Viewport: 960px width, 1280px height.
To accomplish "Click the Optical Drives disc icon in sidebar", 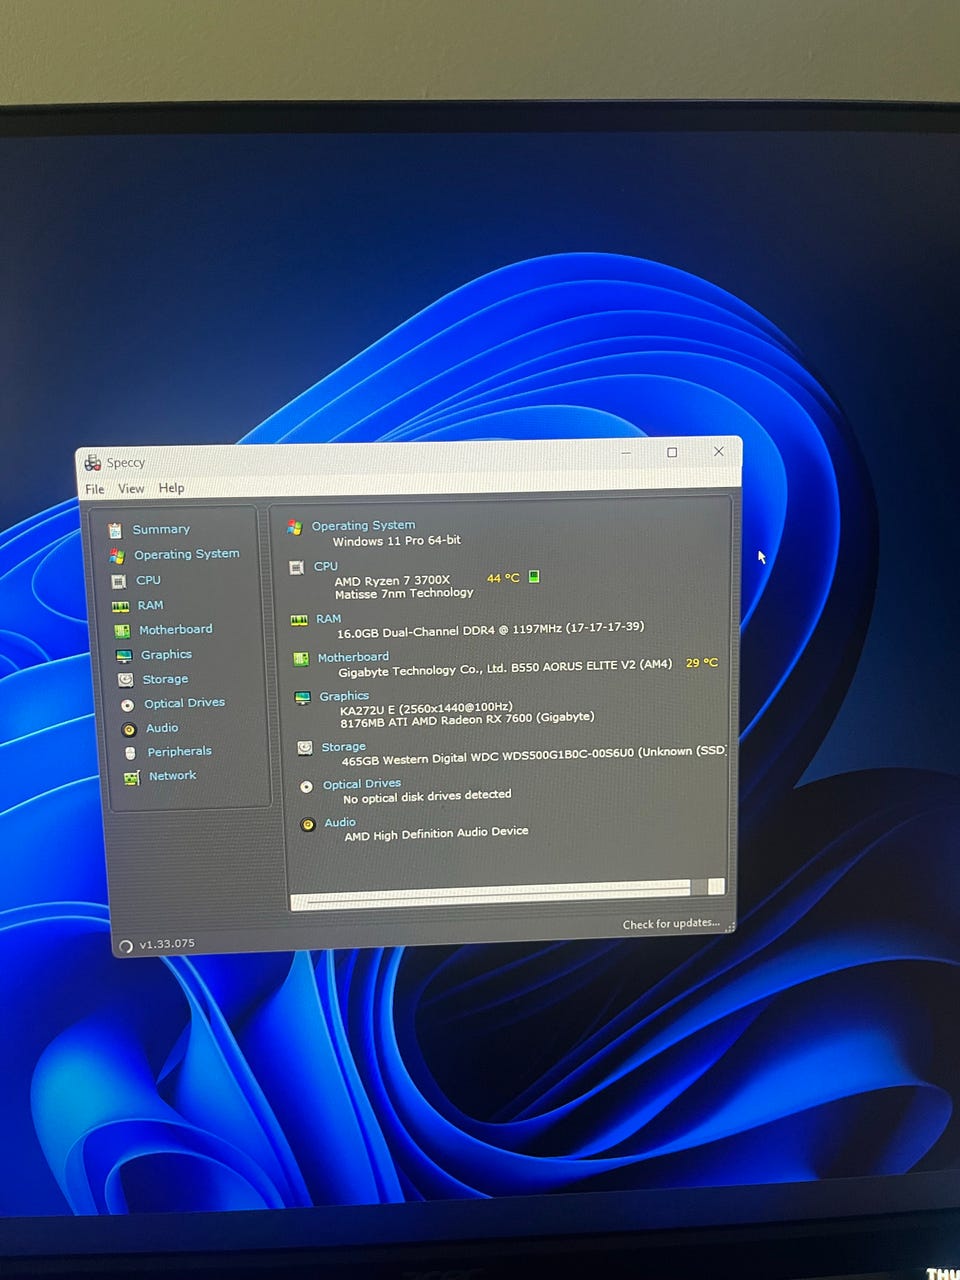I will [x=127, y=705].
